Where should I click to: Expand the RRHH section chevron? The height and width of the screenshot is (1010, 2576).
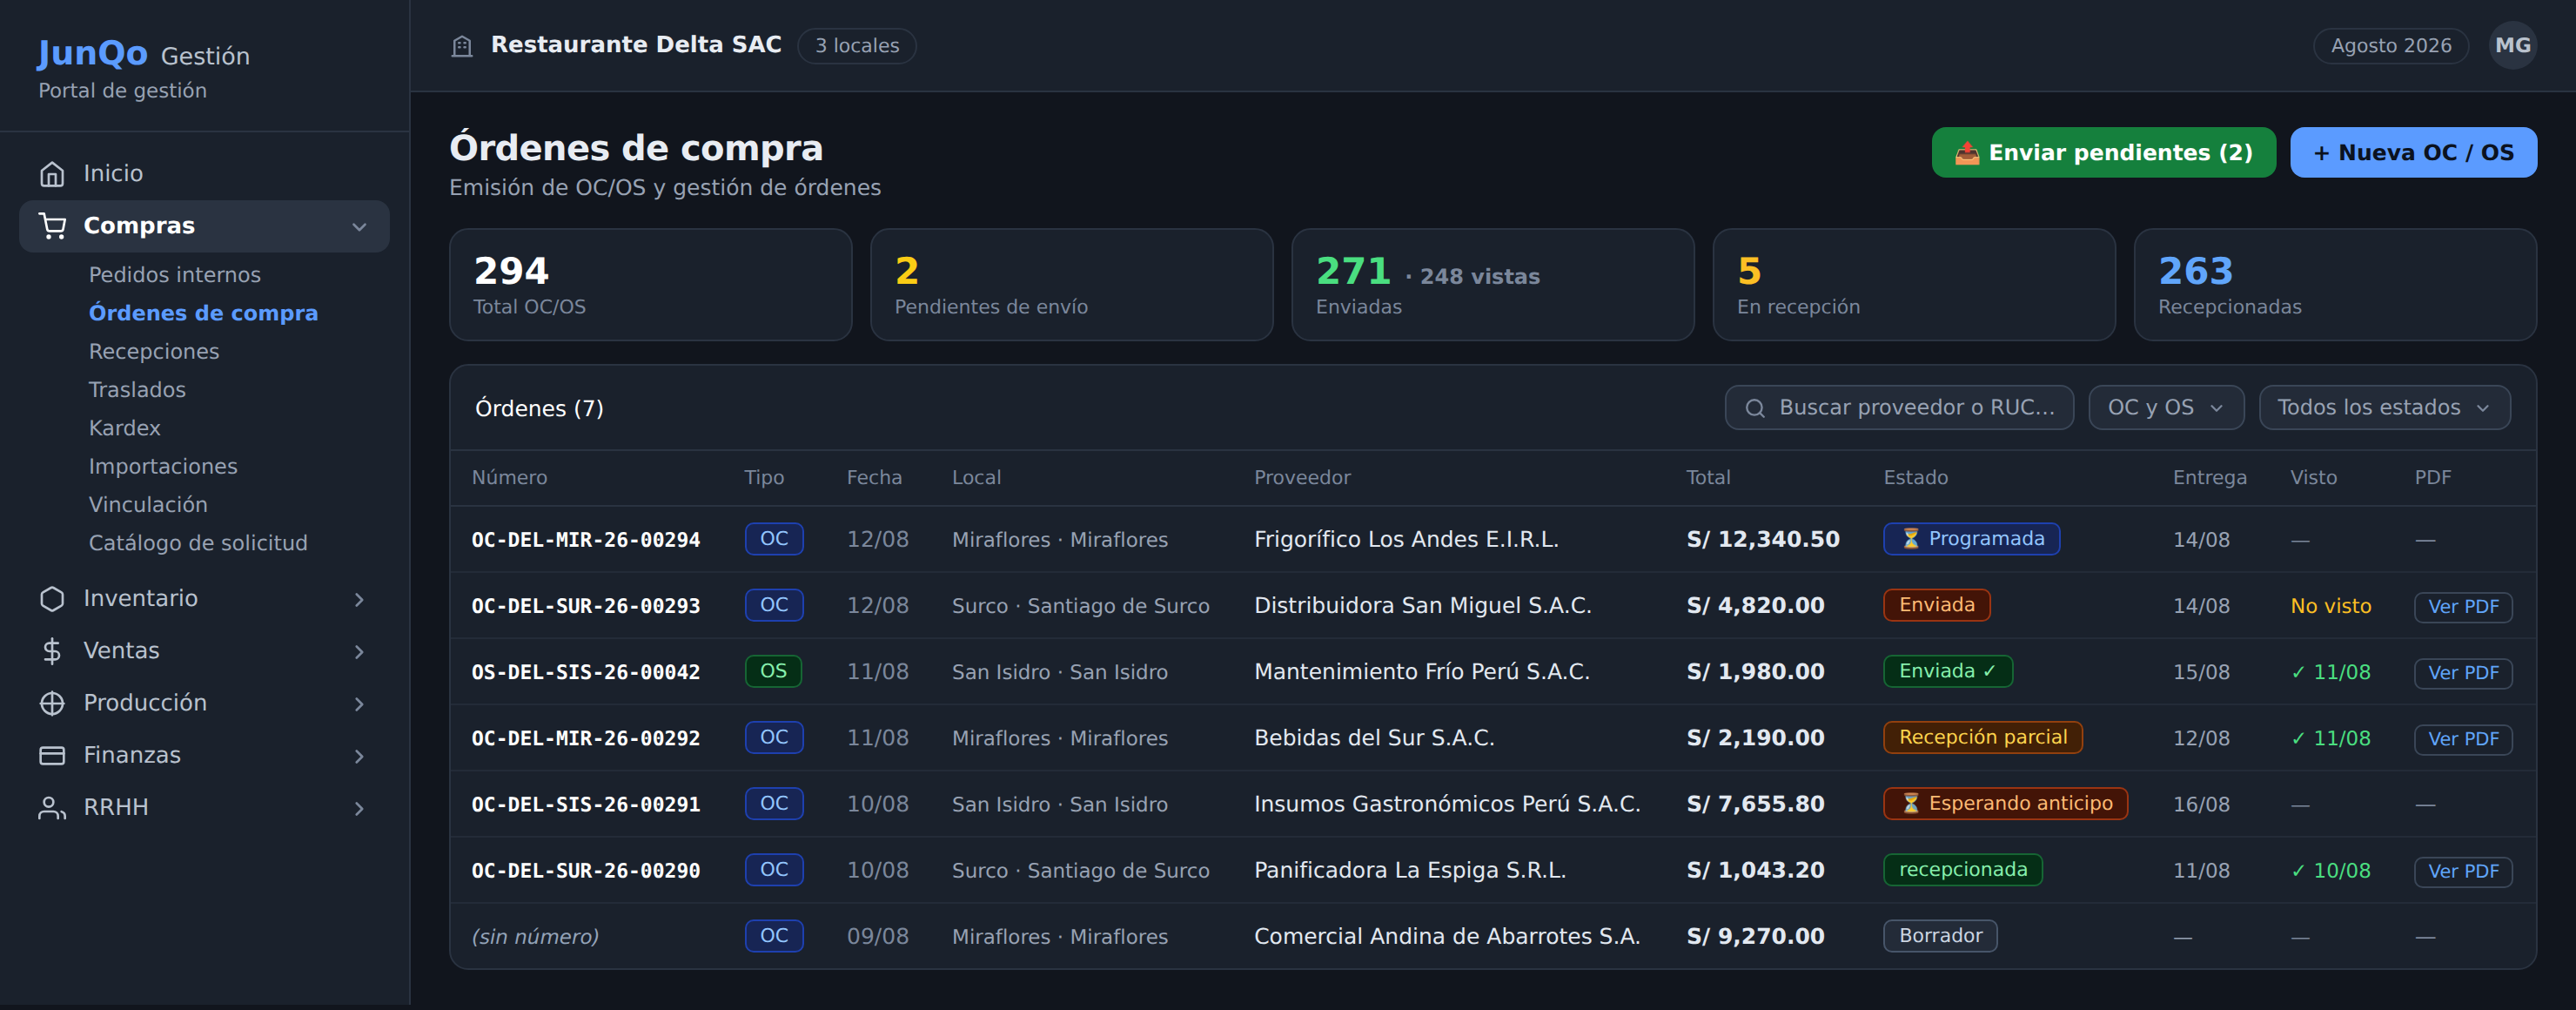coord(359,808)
